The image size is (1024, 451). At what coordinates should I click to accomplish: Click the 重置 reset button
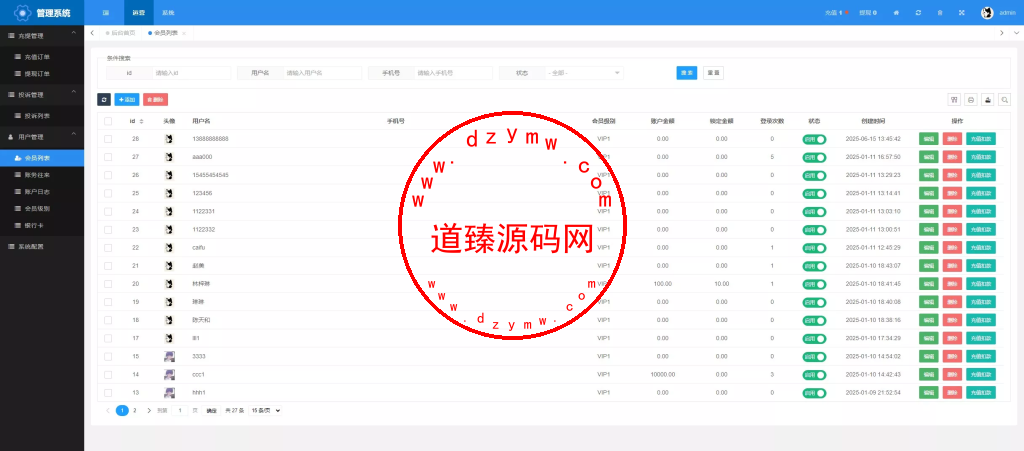click(x=713, y=73)
